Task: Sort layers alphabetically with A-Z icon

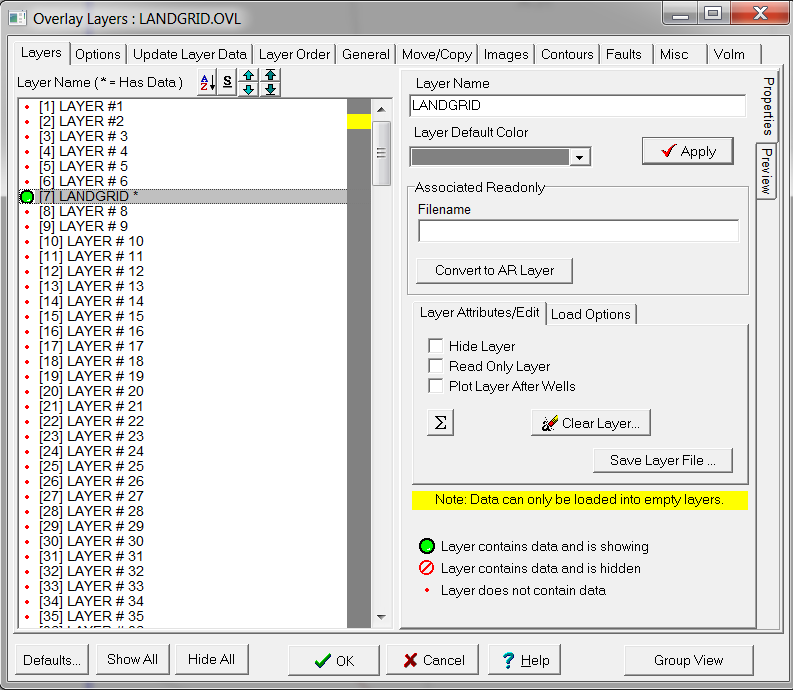Action: pyautogui.click(x=207, y=82)
